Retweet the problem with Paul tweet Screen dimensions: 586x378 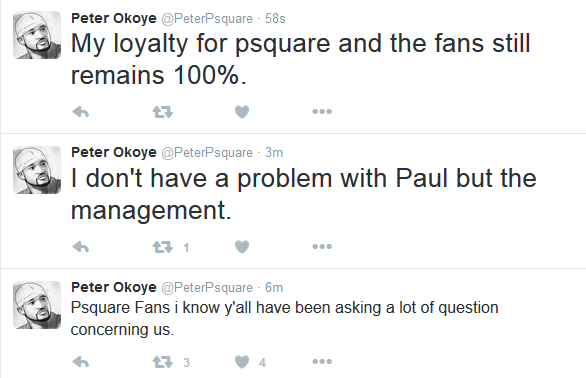tap(163, 247)
